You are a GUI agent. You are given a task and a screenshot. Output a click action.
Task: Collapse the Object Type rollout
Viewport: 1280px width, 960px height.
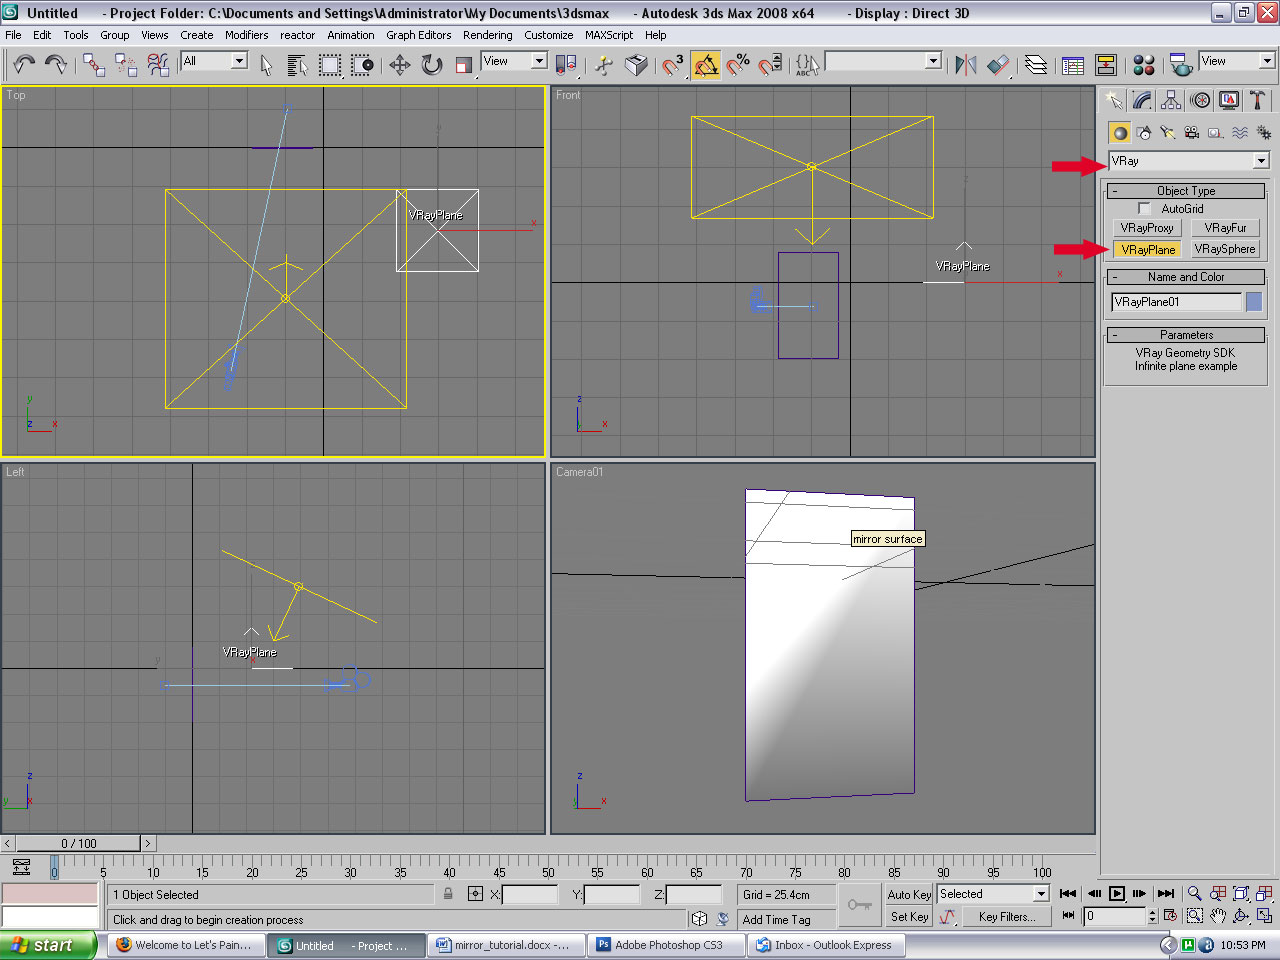tap(1186, 191)
